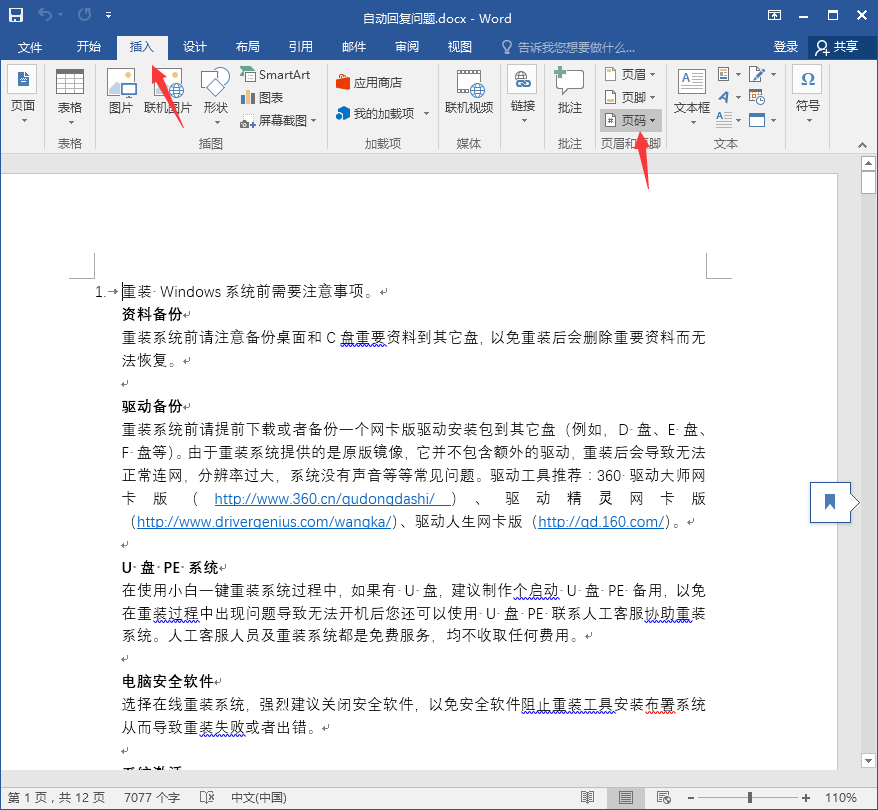Open the 形状 shapes dropdown
Viewport: 878px width, 810px height.
point(215,90)
